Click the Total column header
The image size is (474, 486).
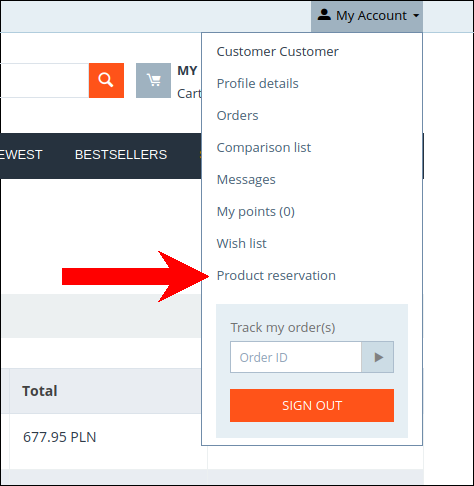coord(40,391)
